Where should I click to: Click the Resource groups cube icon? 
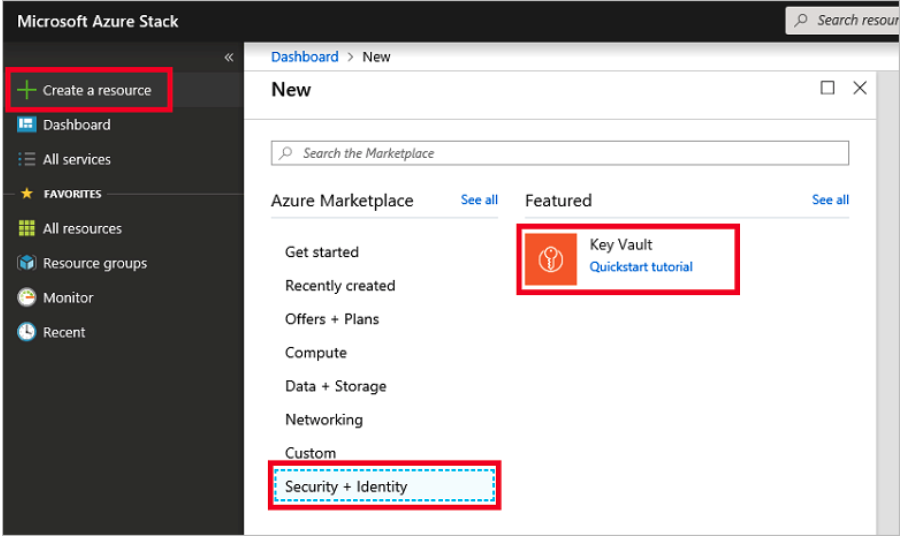(27, 263)
